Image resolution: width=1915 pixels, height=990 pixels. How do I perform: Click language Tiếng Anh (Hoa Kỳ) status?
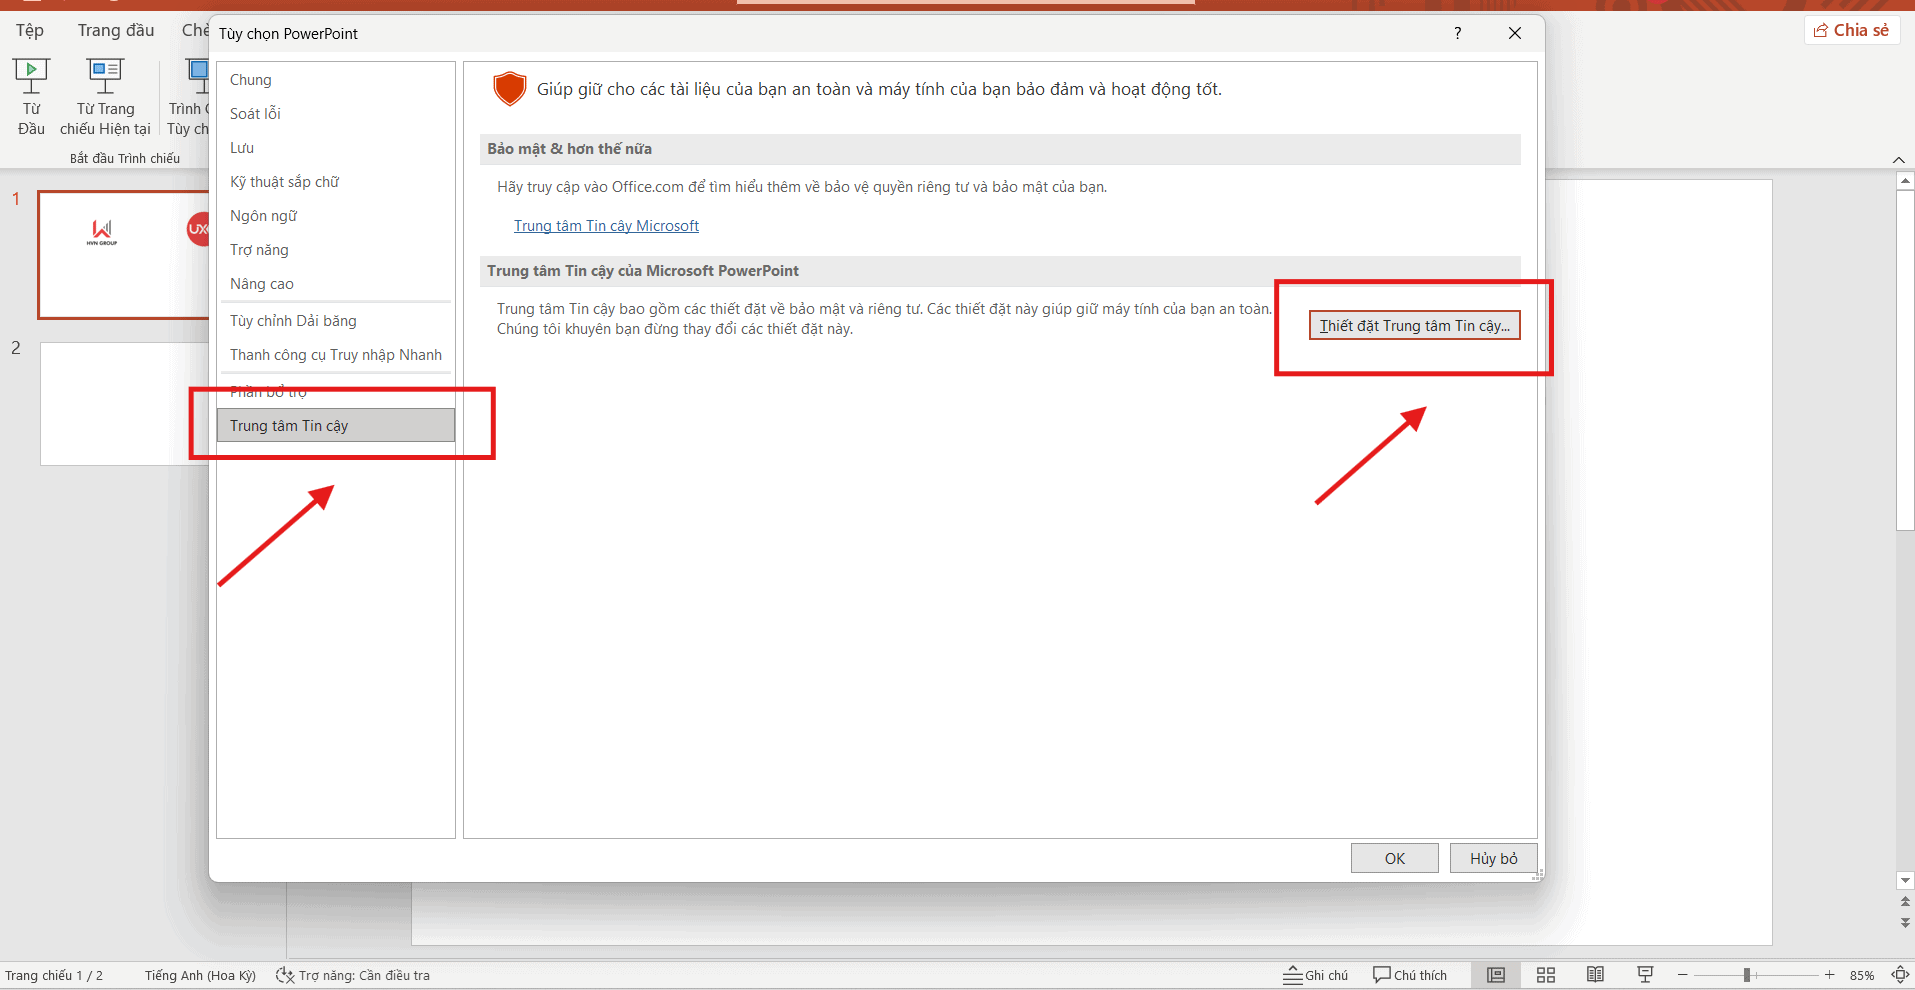coord(200,975)
